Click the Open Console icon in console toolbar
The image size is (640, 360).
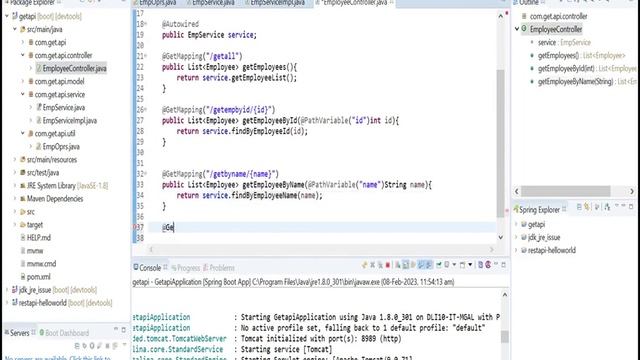pyautogui.click(x=462, y=264)
